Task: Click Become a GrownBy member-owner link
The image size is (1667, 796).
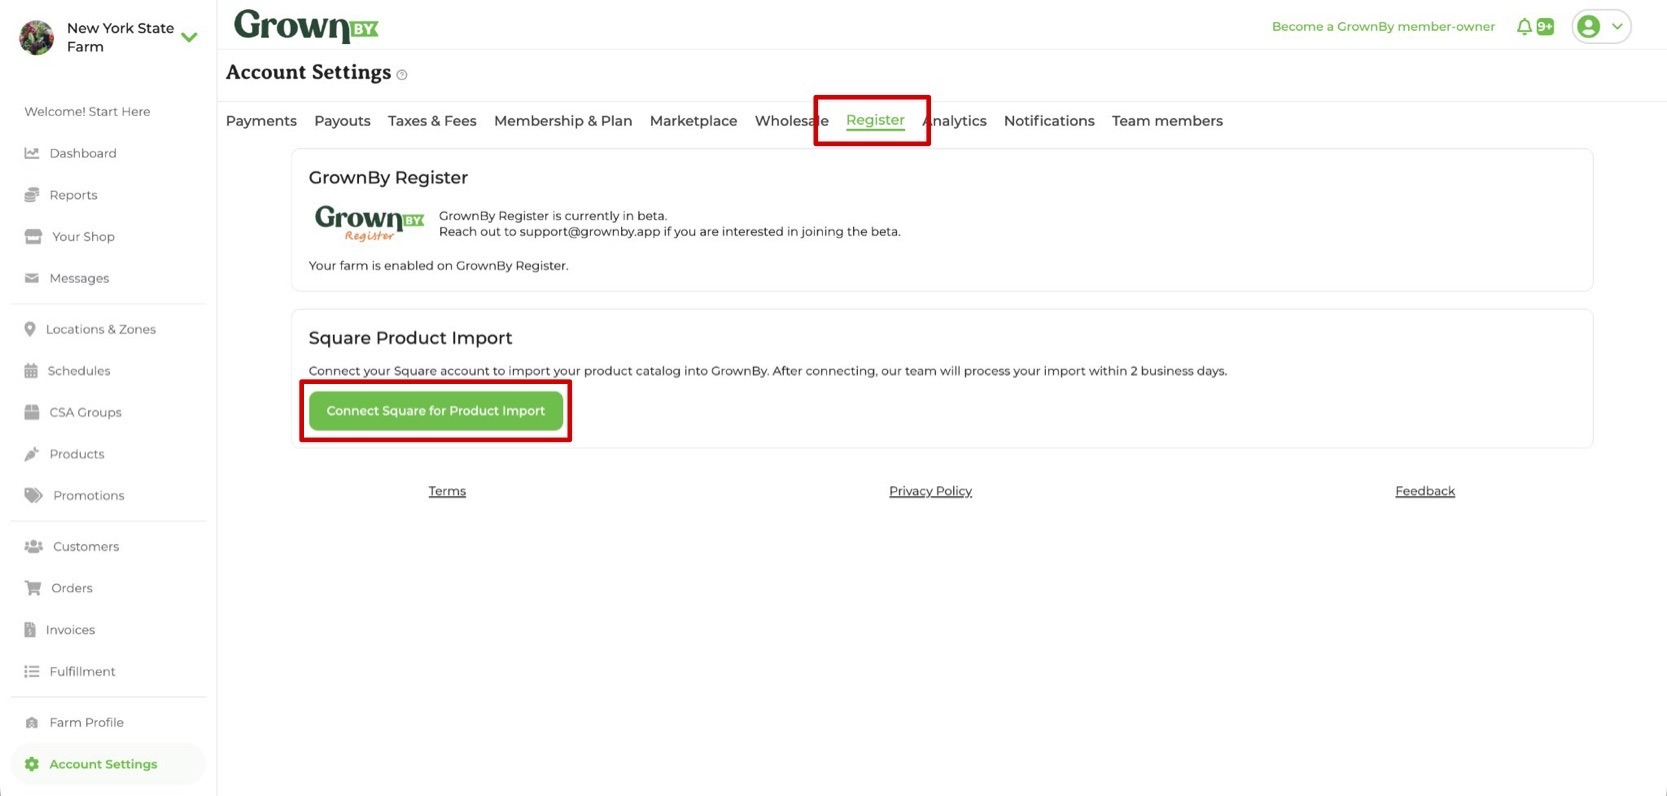Action: (x=1383, y=27)
